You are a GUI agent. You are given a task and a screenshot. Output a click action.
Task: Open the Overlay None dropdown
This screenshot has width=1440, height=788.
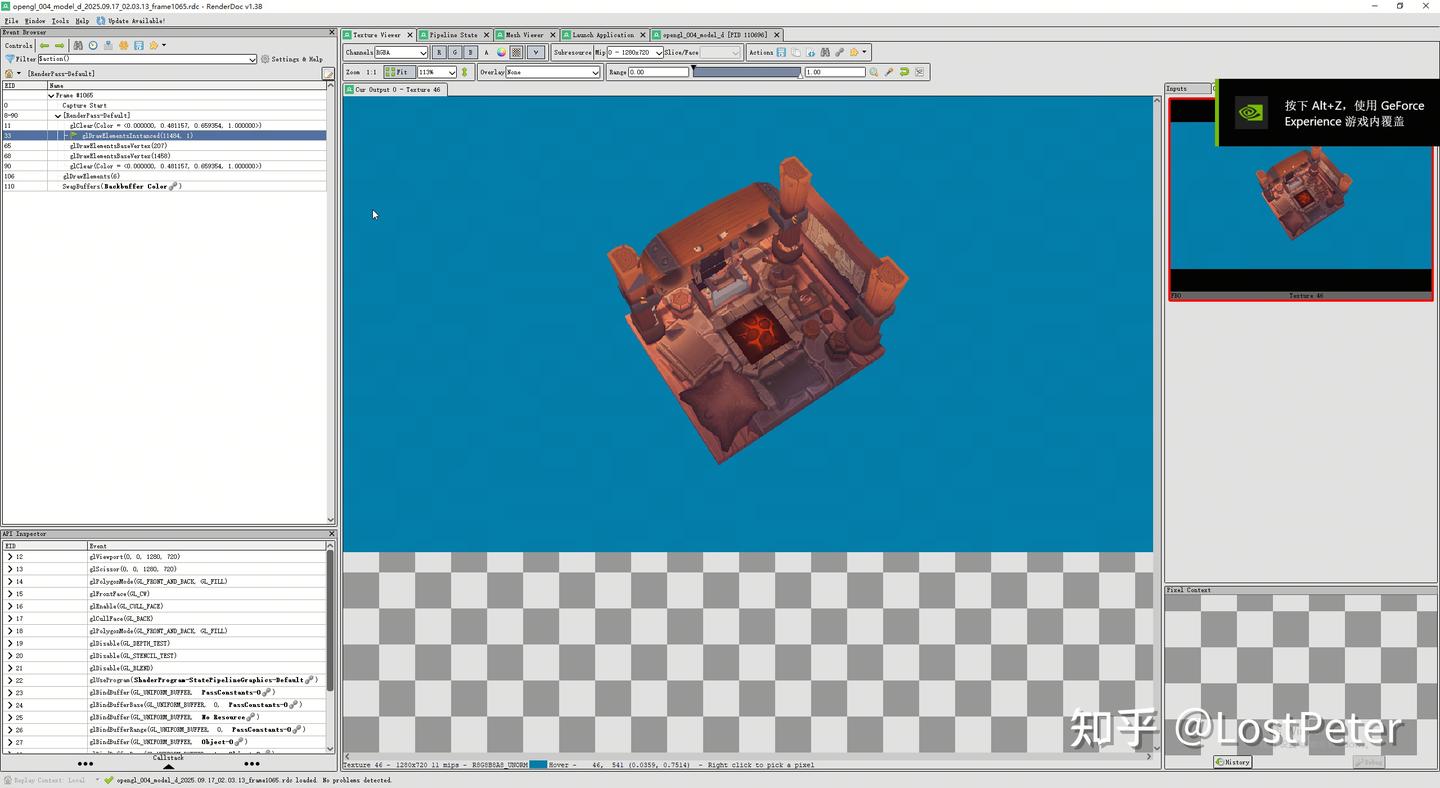(552, 72)
